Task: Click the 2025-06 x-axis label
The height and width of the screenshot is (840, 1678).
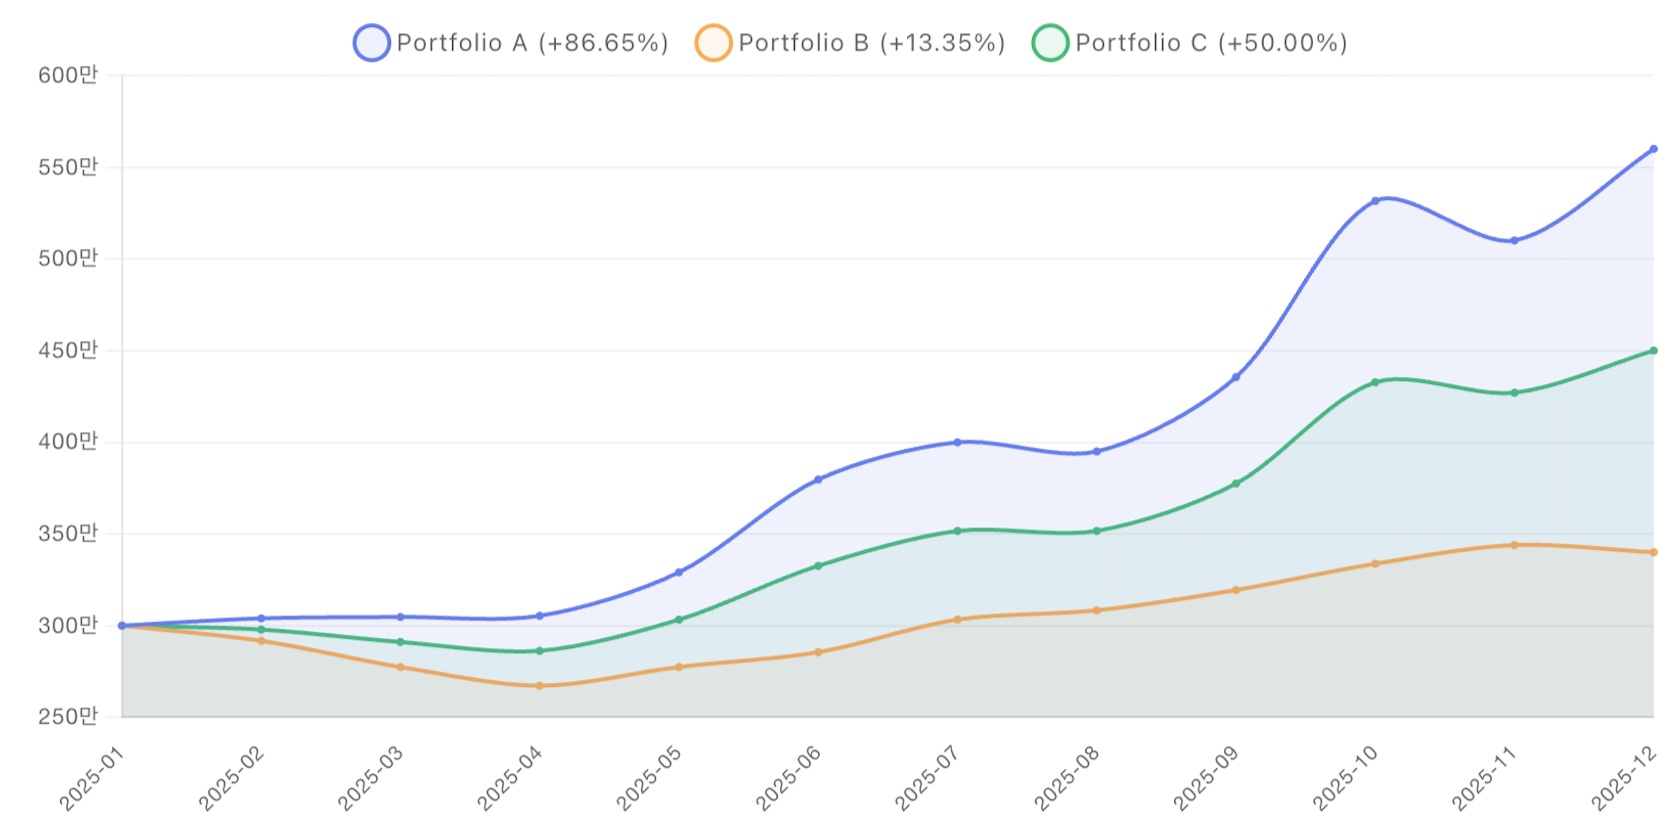Action: 789,777
